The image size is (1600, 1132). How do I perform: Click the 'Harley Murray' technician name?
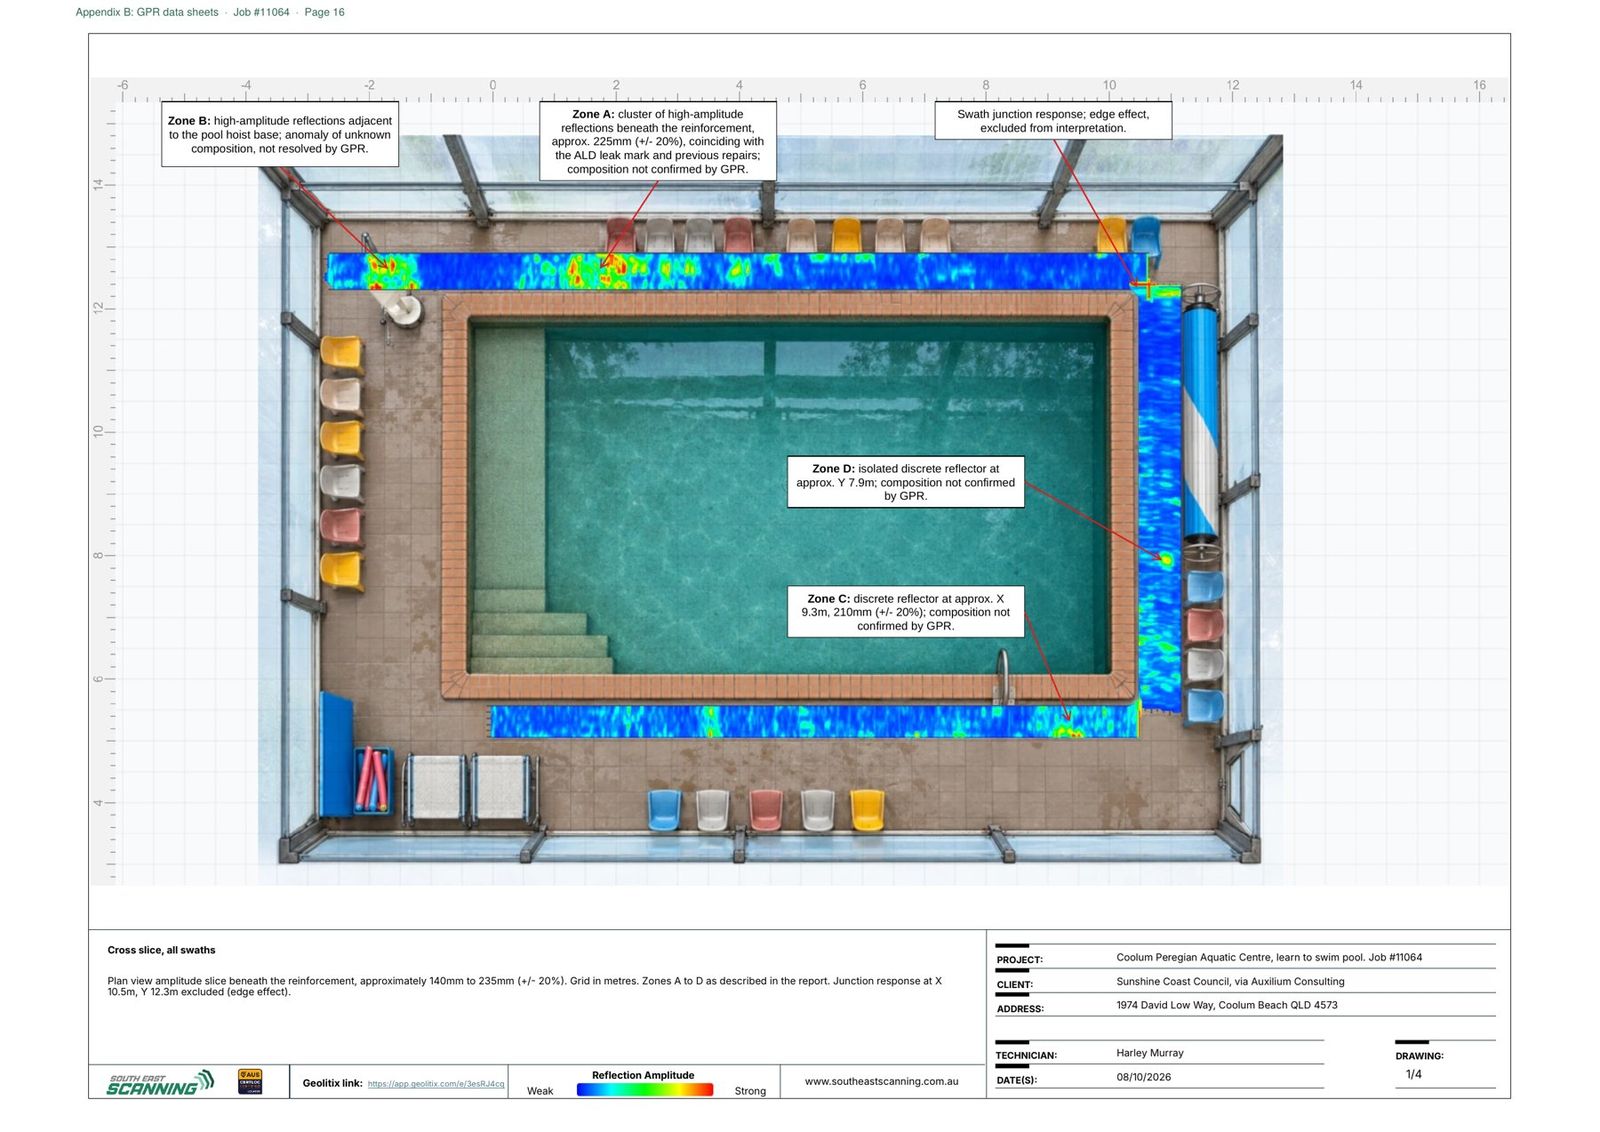pyautogui.click(x=1150, y=1053)
